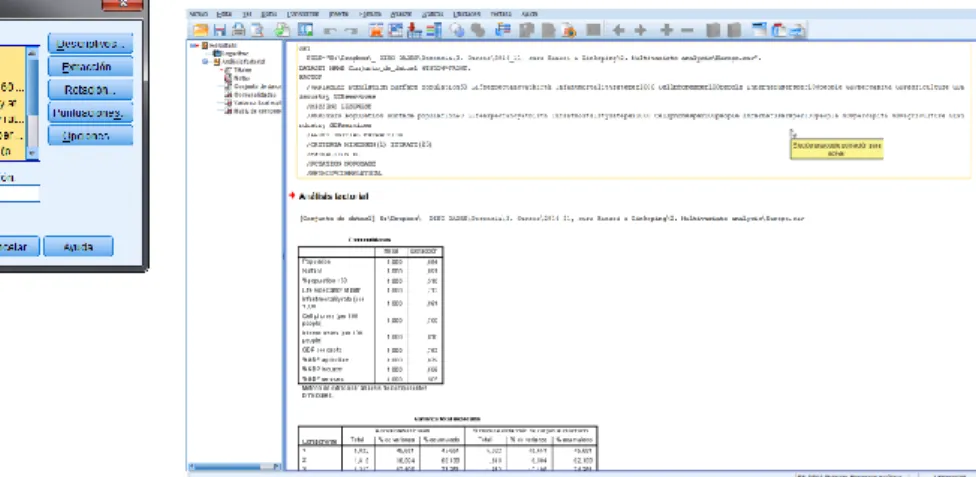
Task: Click the Insert Text toolbar icon
Action: [797, 30]
